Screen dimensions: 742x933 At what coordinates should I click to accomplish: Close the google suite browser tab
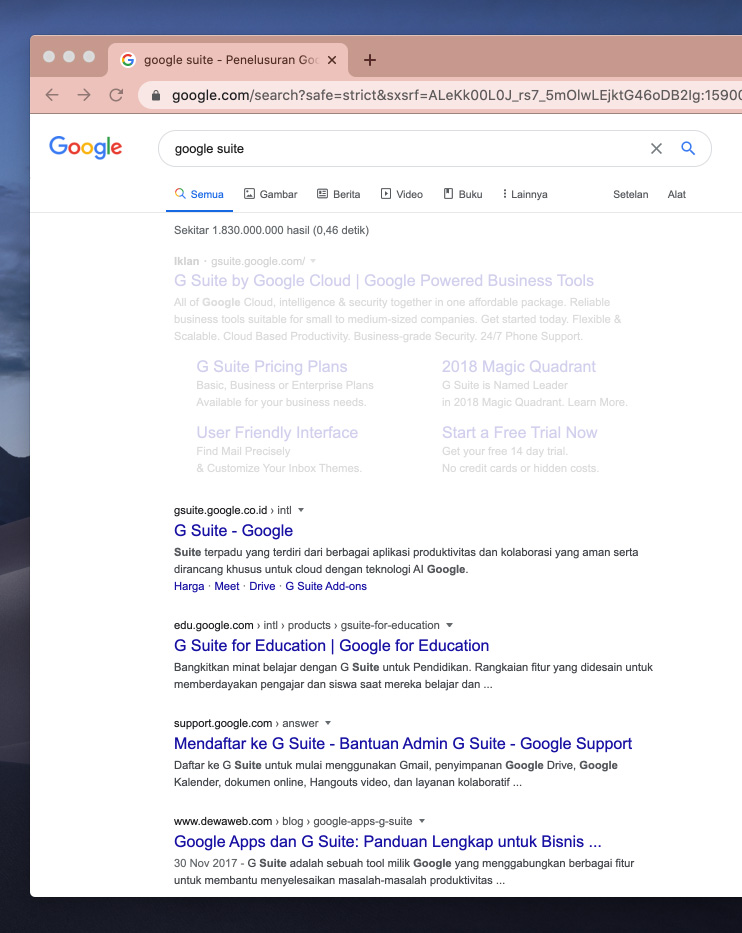click(x=332, y=60)
